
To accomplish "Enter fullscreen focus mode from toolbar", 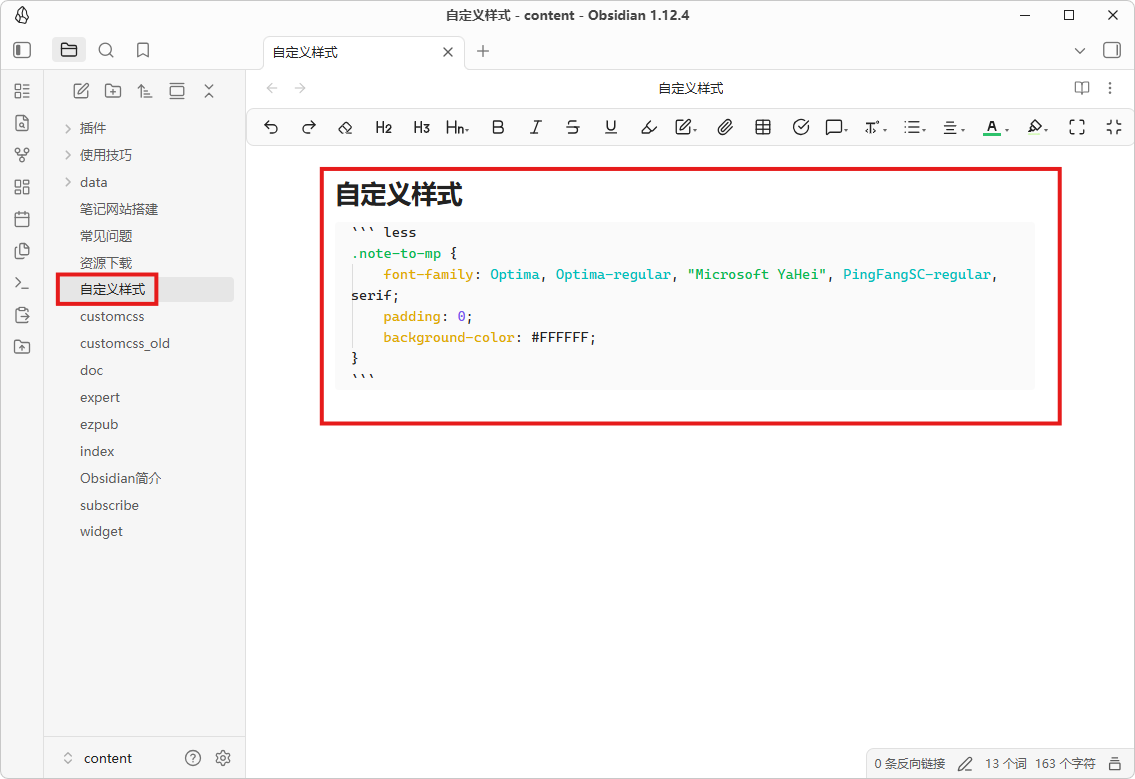I will (1076, 127).
